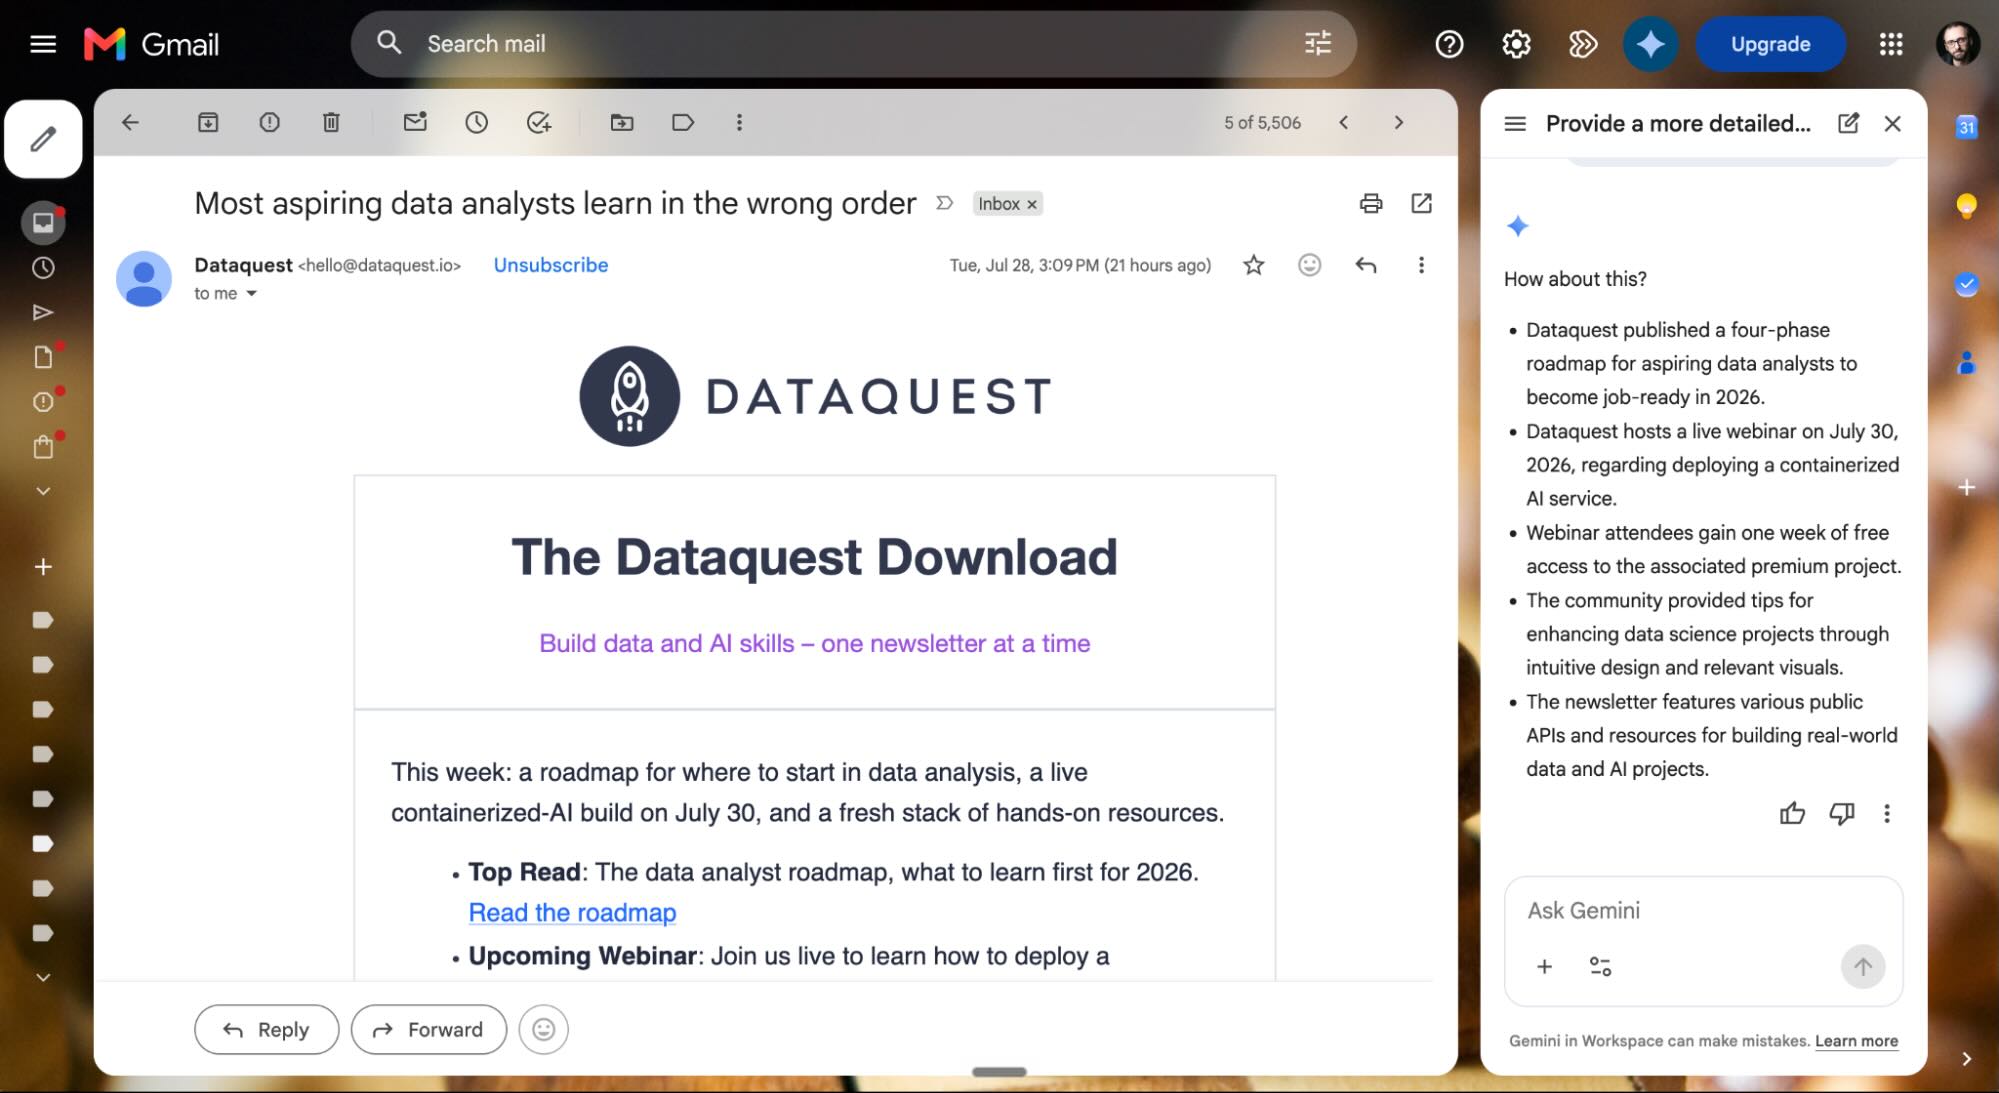
Task: Apply a label from toolbar
Action: pos(683,123)
